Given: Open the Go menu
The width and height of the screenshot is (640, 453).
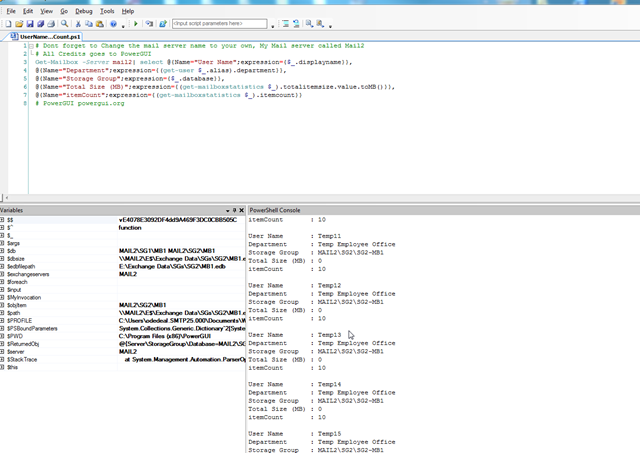Looking at the screenshot, I should (x=64, y=11).
